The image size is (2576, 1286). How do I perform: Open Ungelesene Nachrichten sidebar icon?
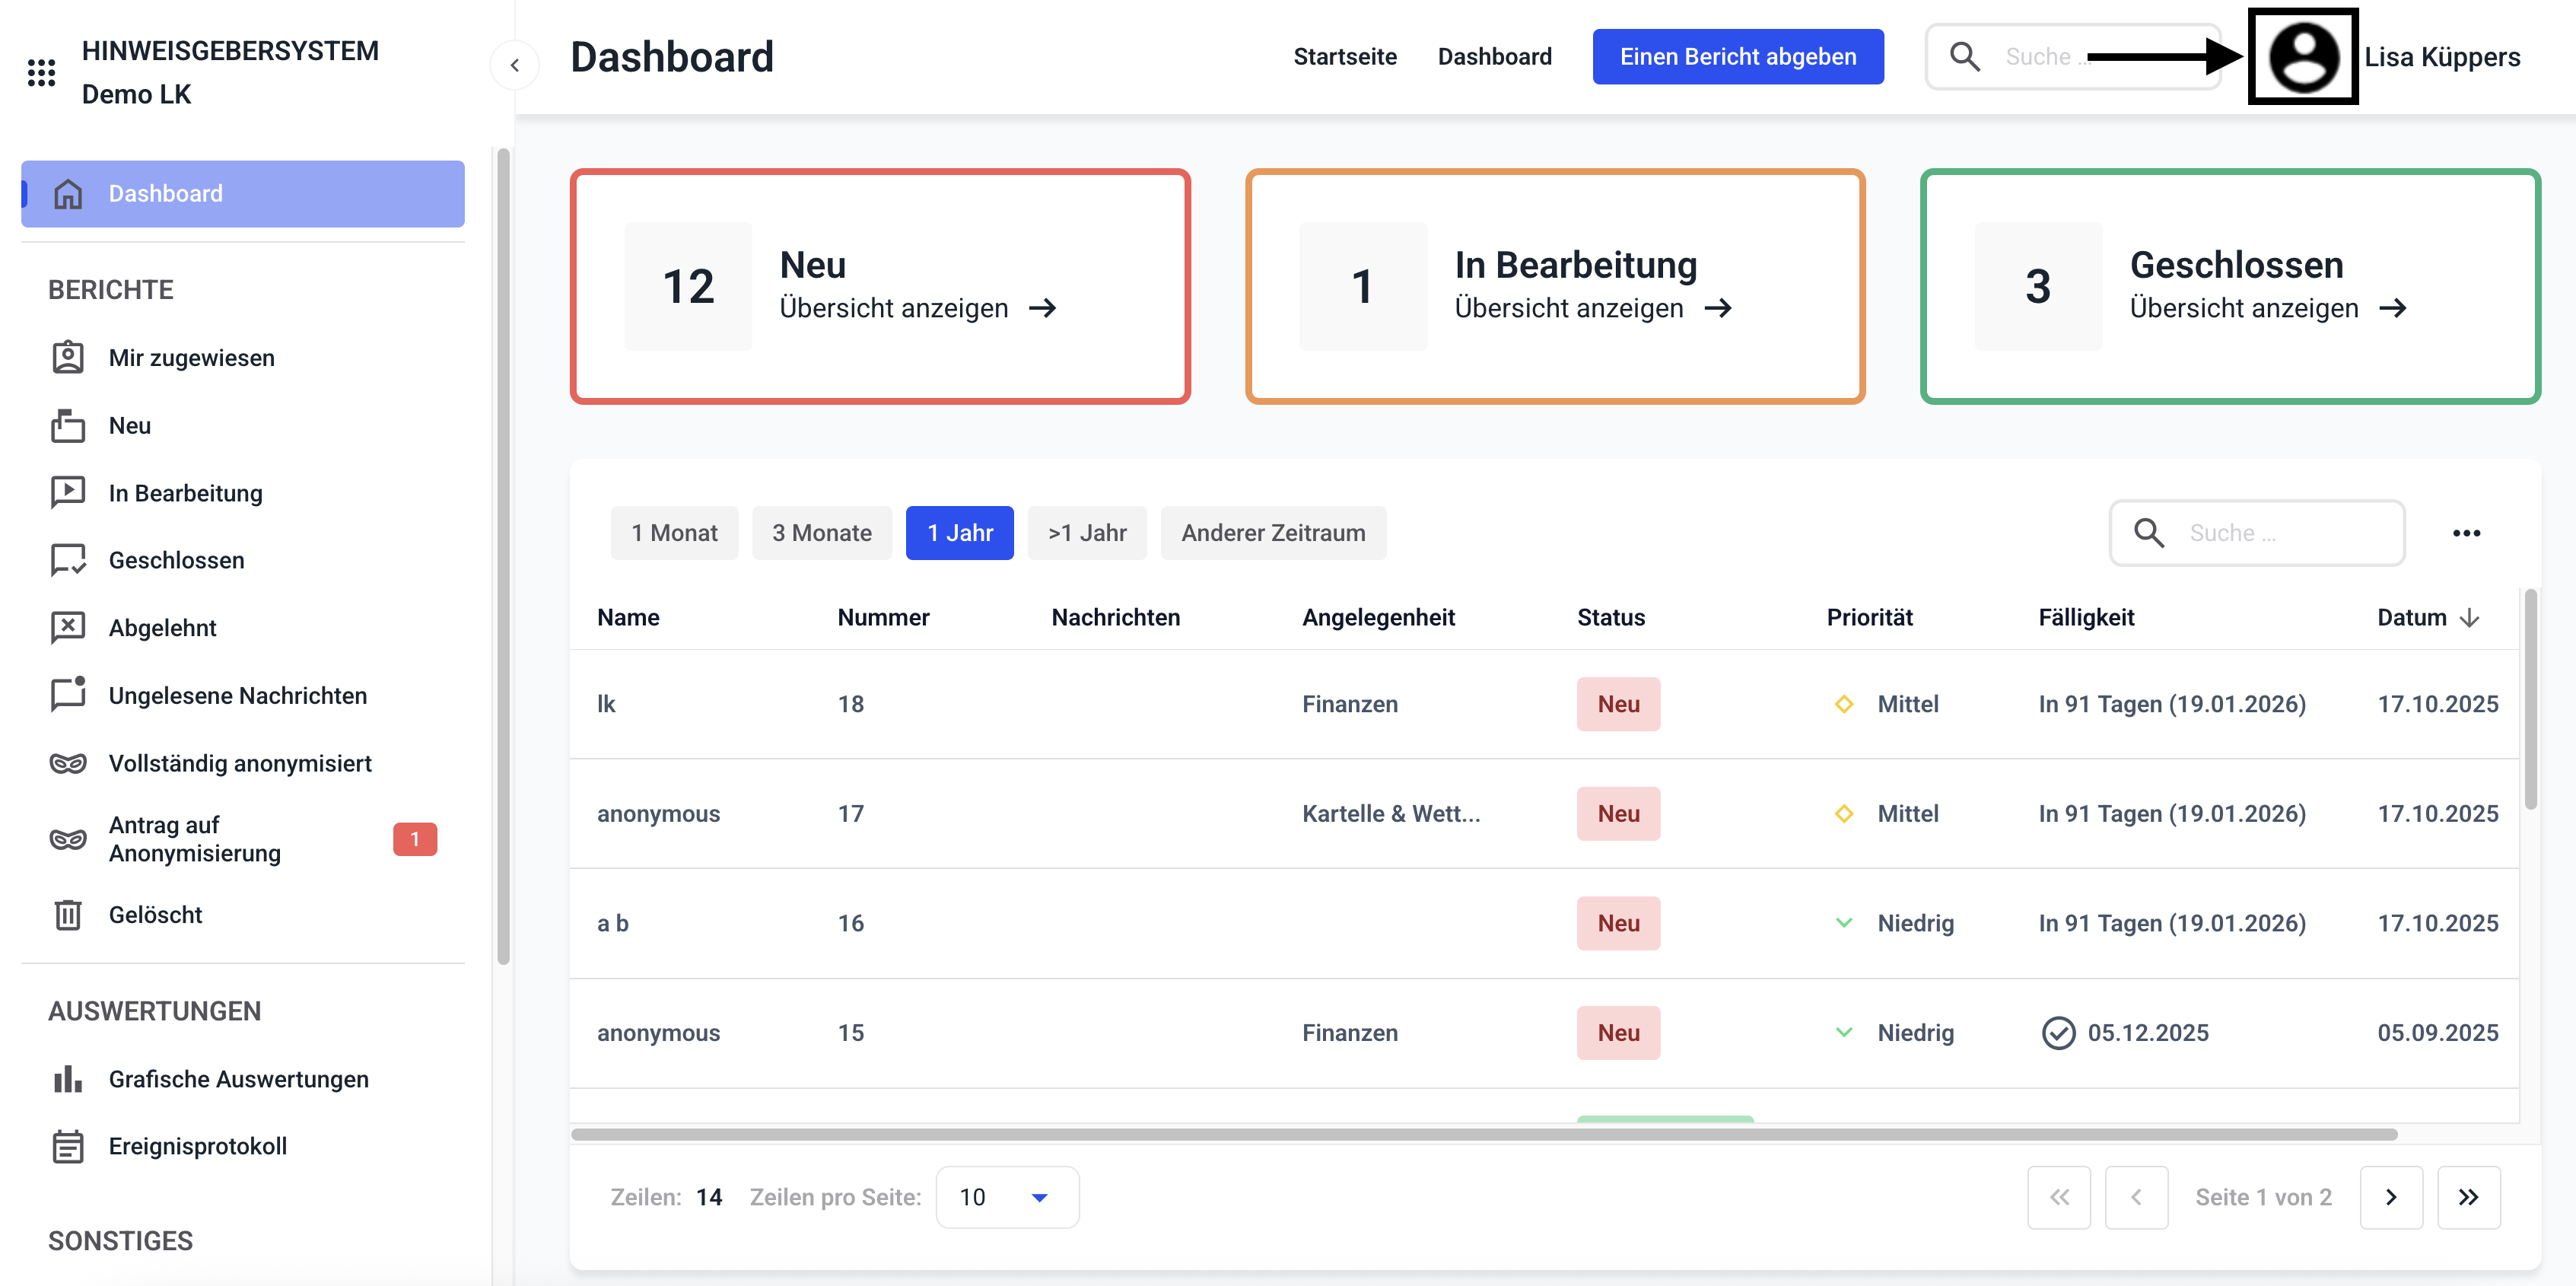(68, 695)
